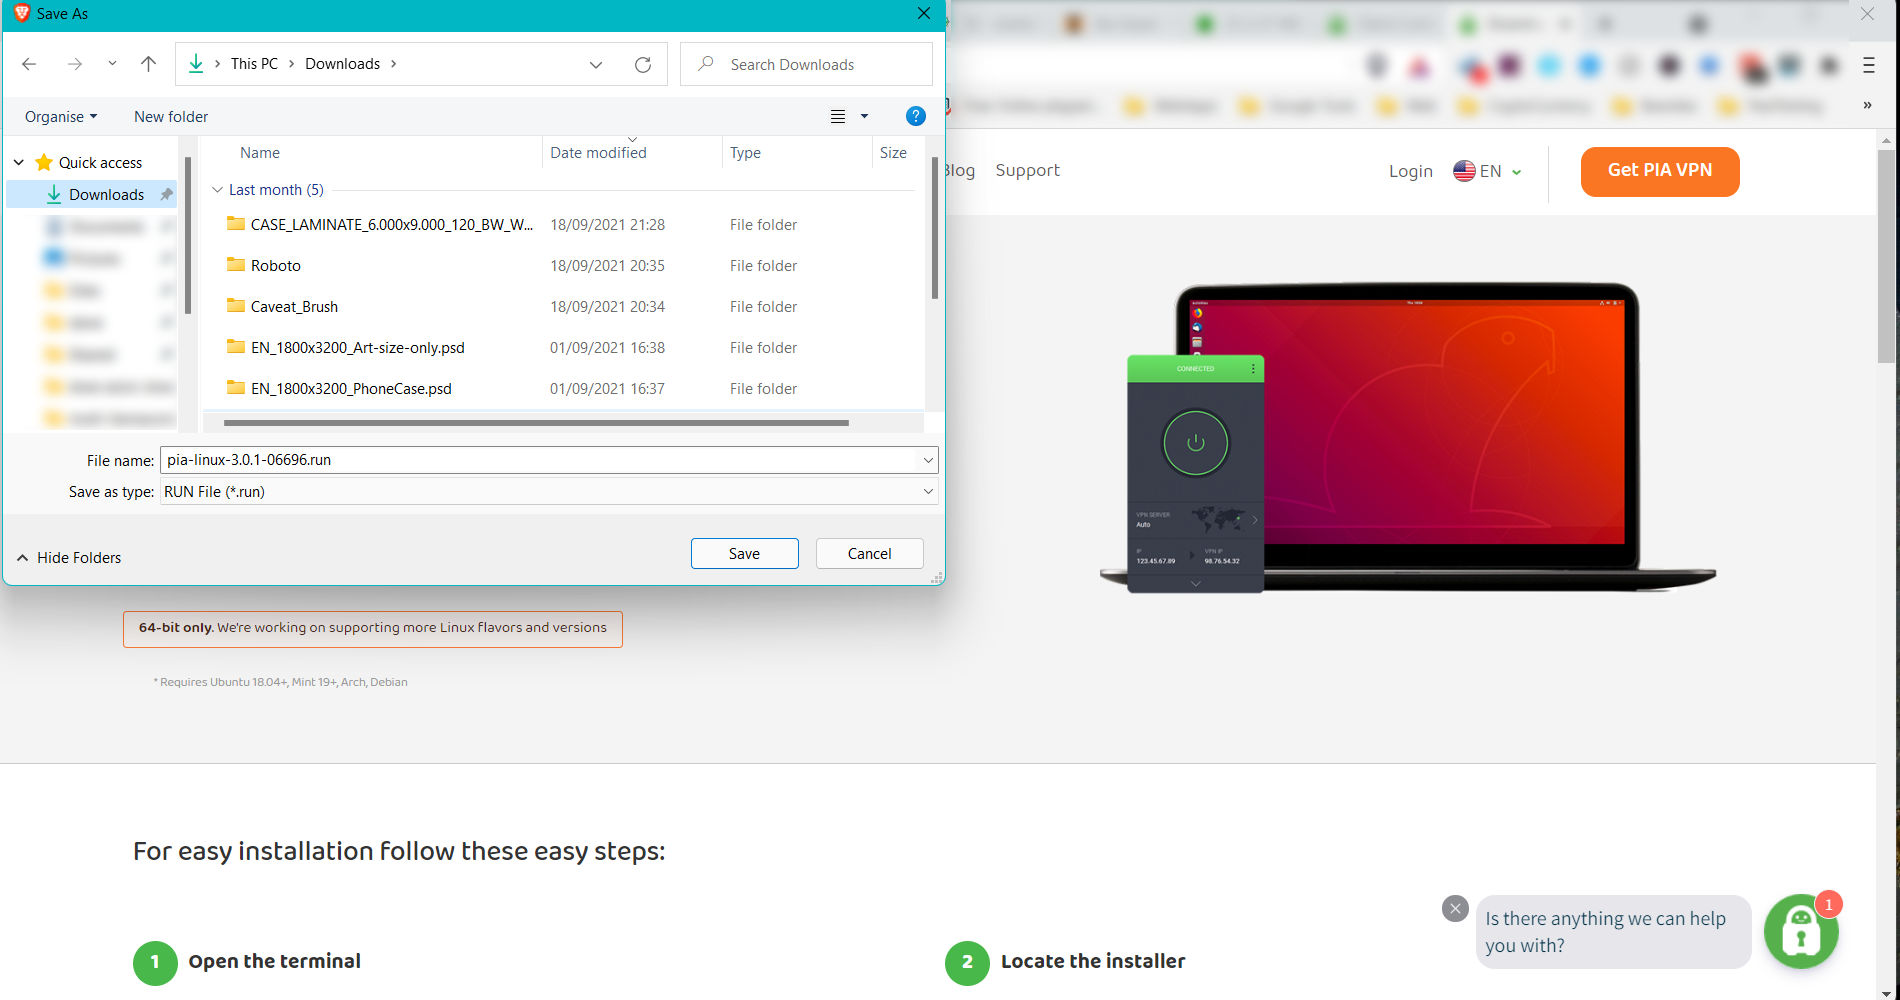
Task: Sort files by Type column
Action: (x=745, y=153)
